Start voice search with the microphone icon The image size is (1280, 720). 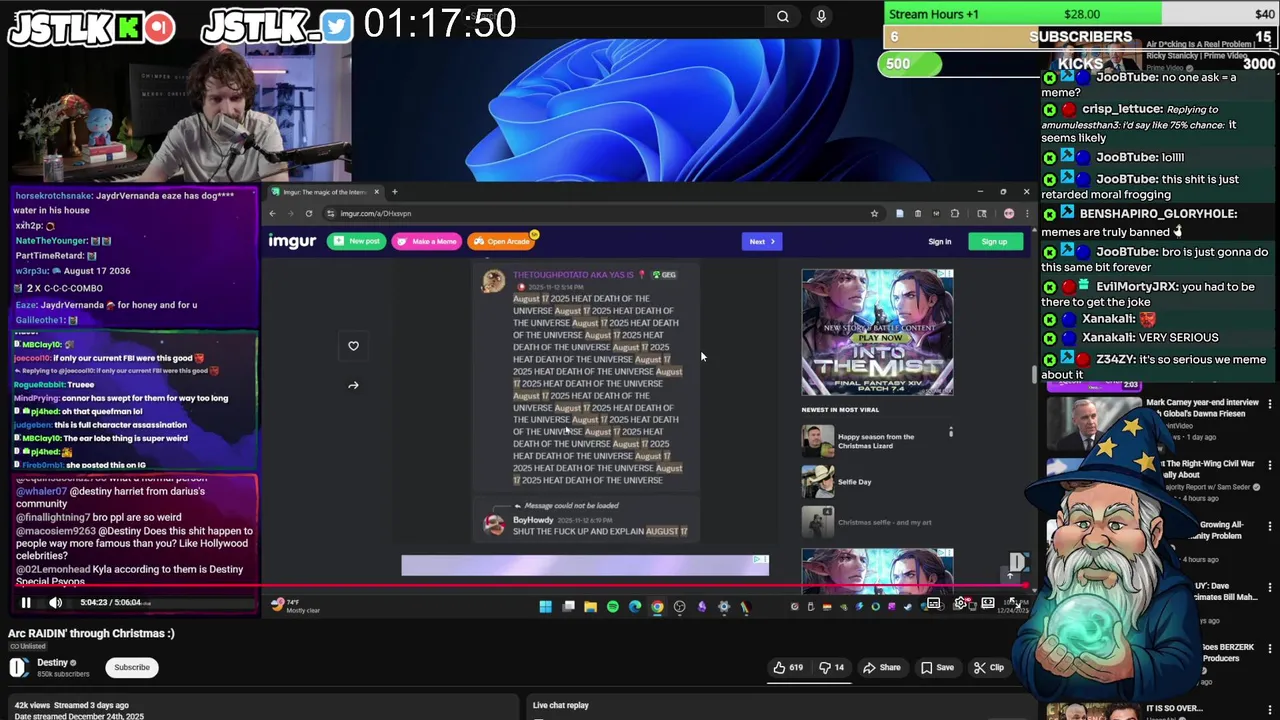821,16
